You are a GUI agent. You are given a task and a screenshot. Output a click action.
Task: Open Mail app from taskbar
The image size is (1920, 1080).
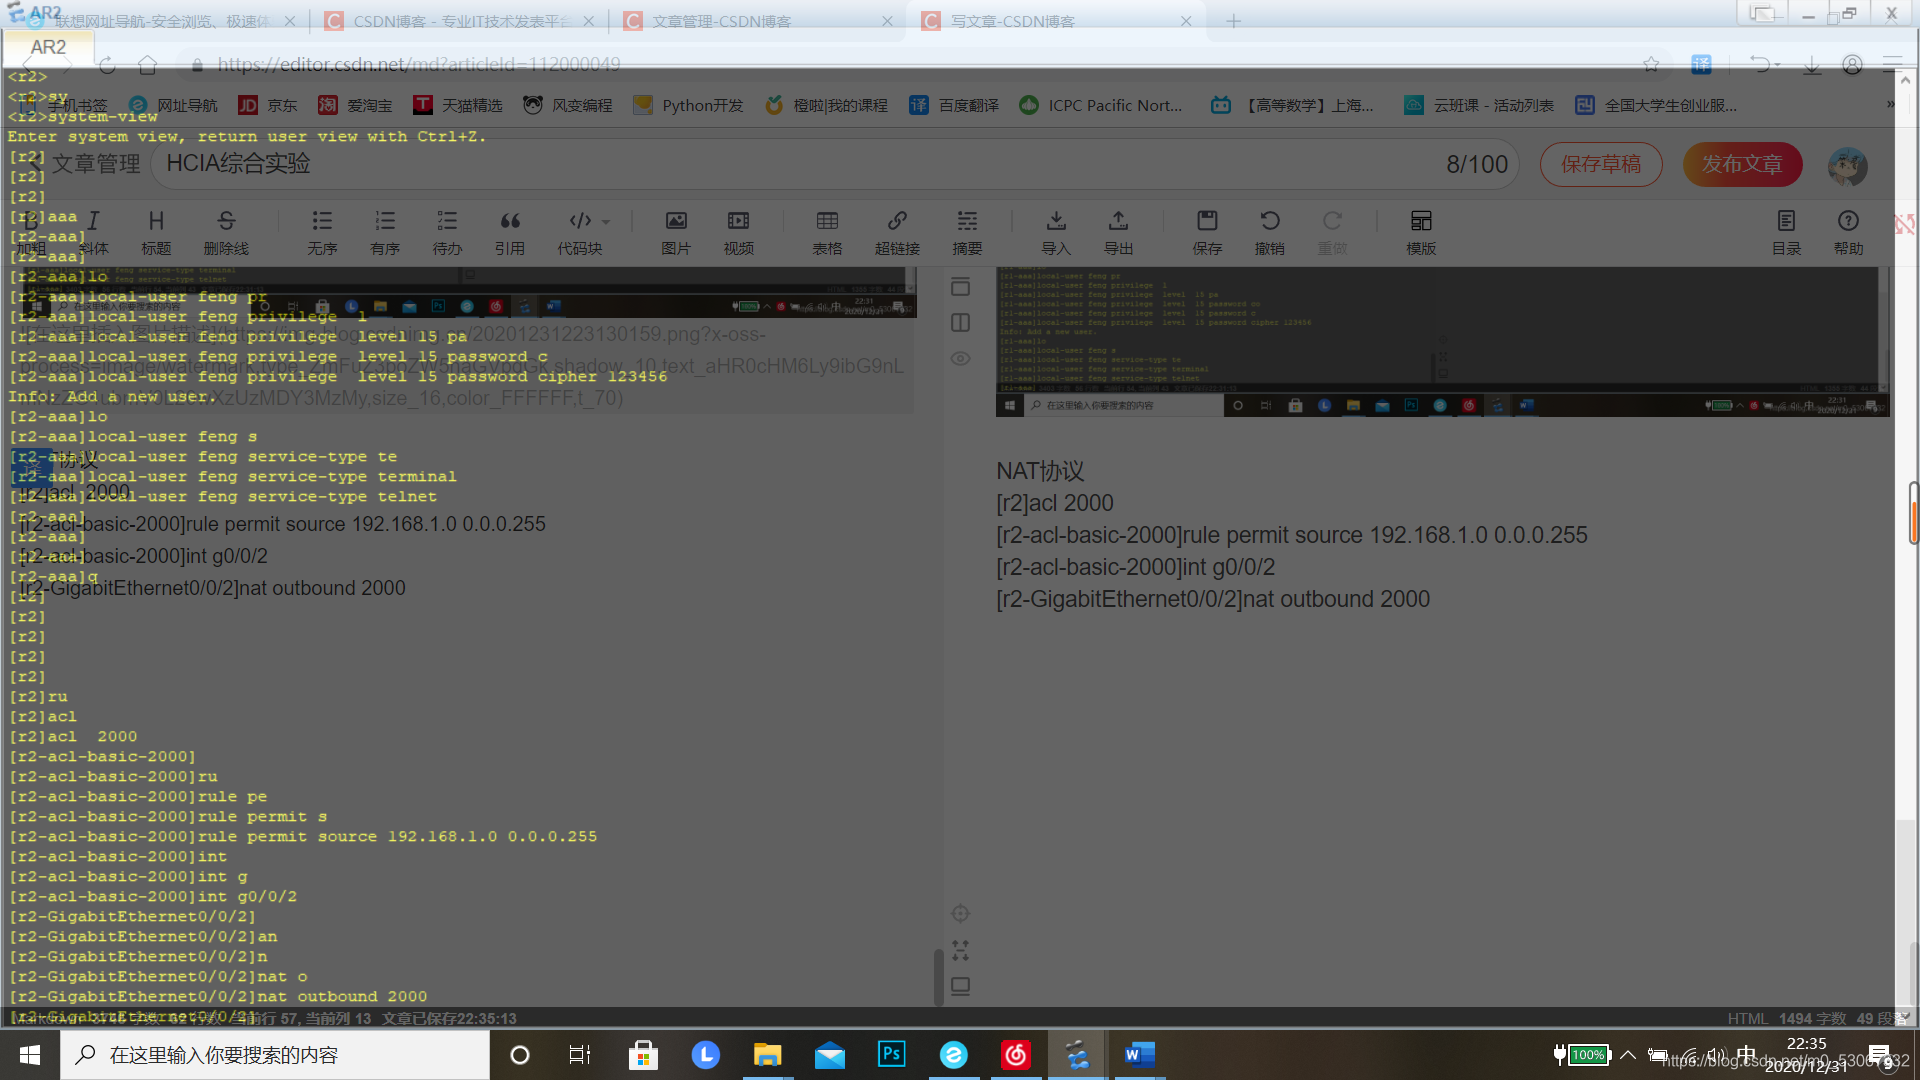829,1055
